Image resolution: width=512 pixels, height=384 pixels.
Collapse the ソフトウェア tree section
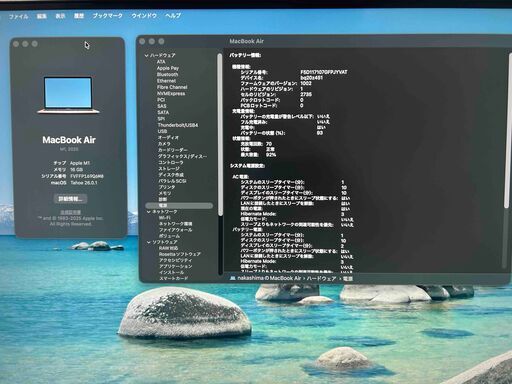[149, 242]
